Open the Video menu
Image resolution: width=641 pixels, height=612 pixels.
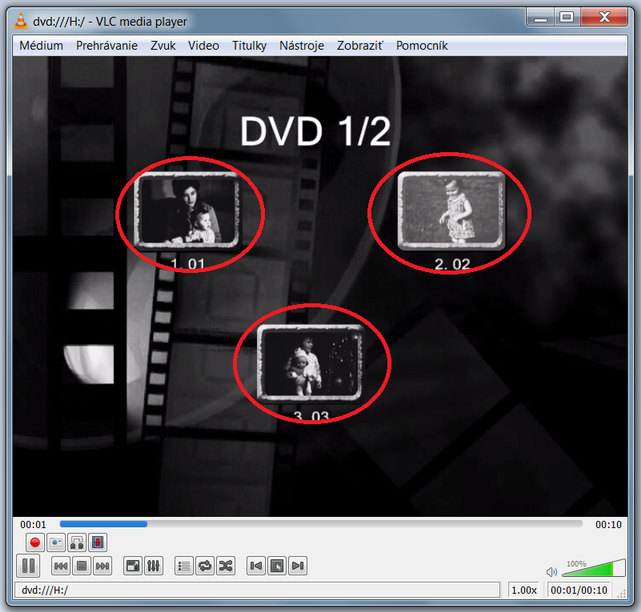pos(203,45)
